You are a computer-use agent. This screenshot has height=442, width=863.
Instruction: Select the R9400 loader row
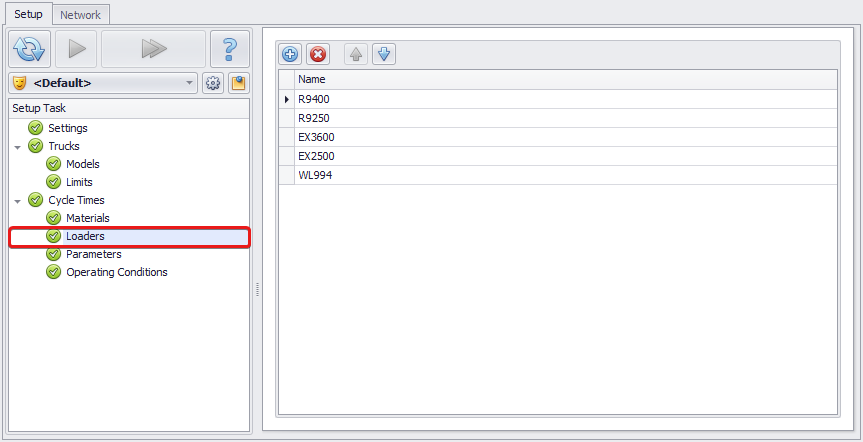pyautogui.click(x=566, y=99)
